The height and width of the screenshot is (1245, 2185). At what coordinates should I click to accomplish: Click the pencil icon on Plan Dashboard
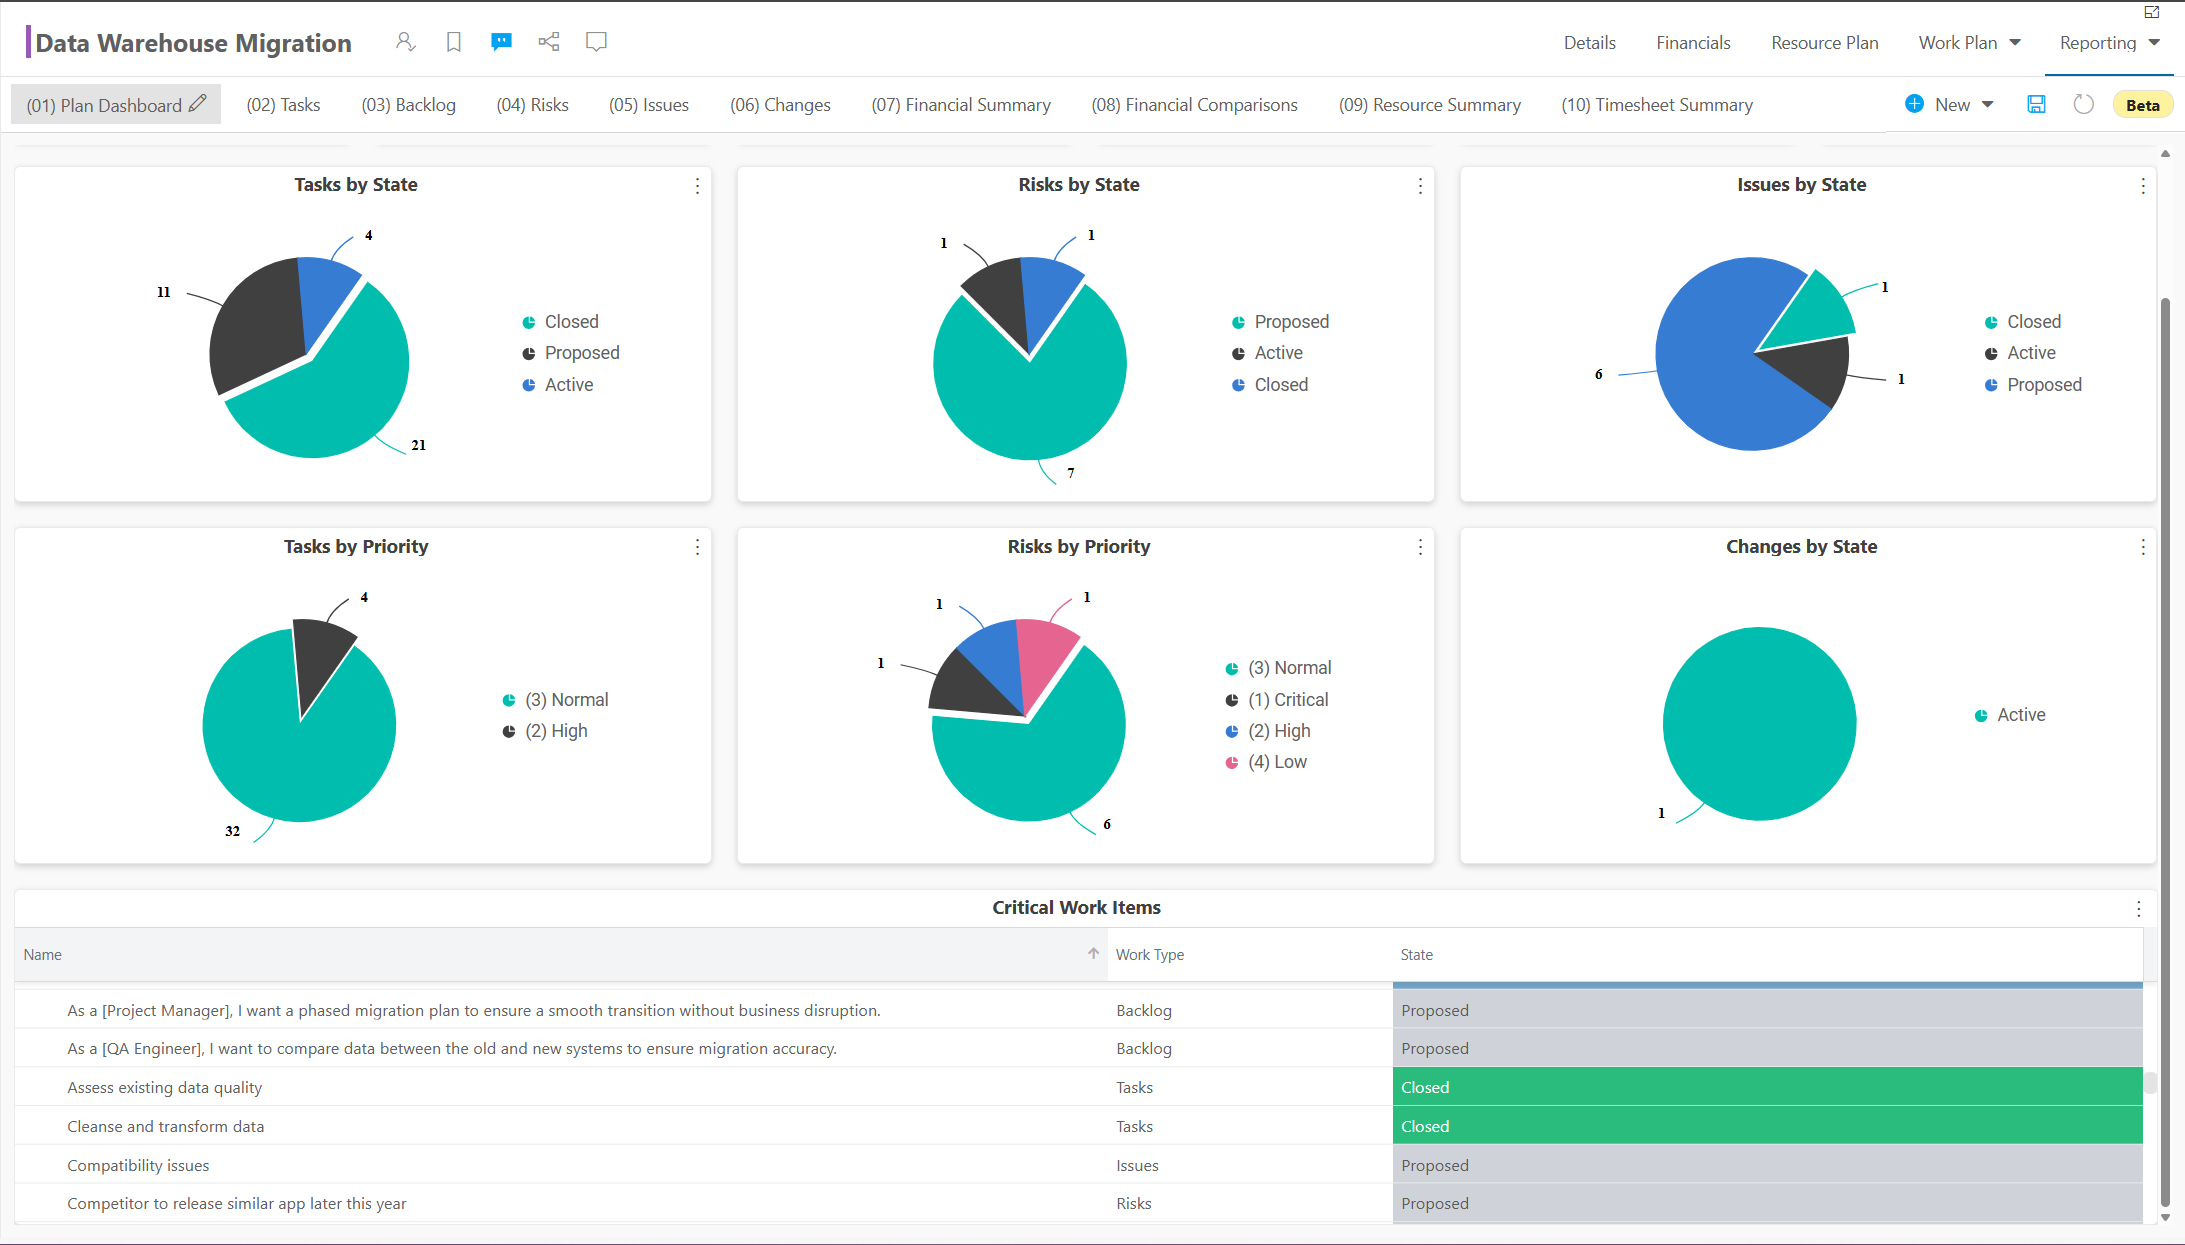[x=198, y=103]
